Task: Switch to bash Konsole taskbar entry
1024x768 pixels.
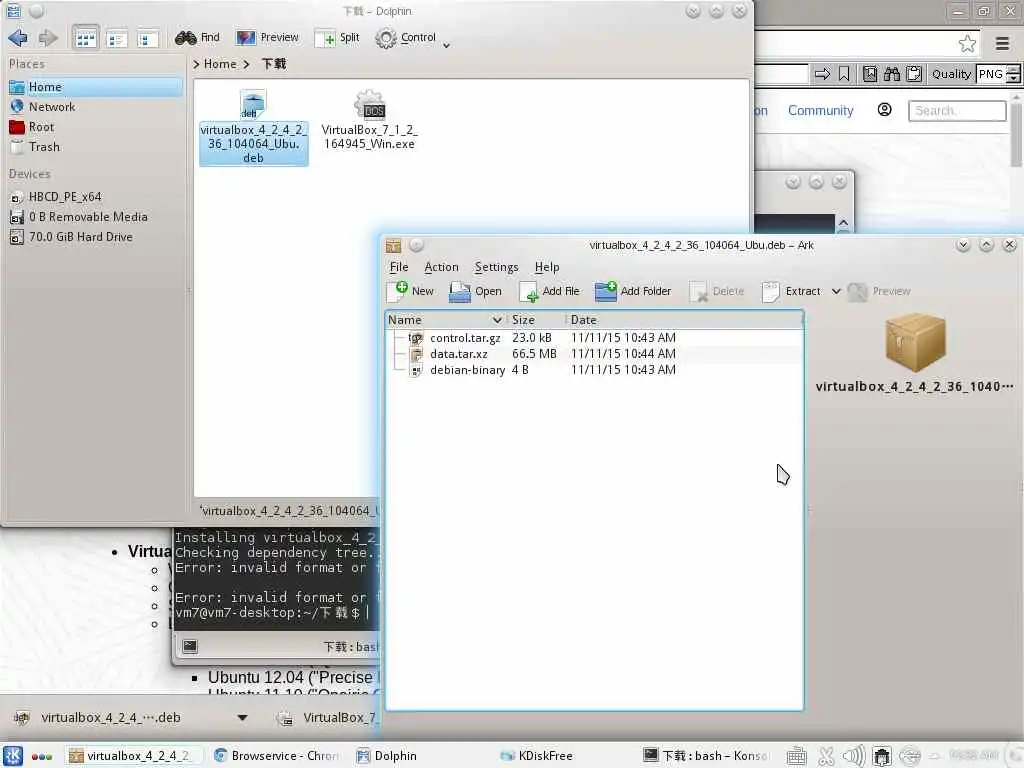Action: tap(705, 756)
